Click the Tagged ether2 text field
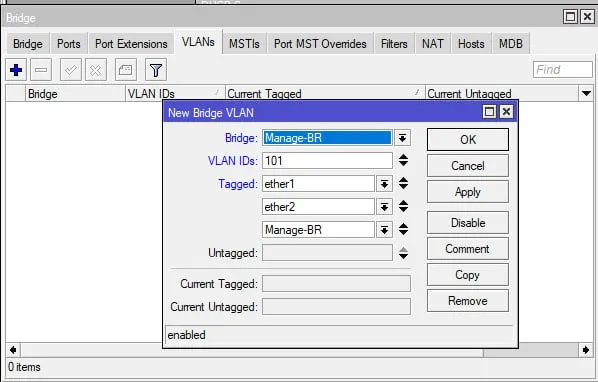Viewport: 598px width, 382px height. point(318,207)
